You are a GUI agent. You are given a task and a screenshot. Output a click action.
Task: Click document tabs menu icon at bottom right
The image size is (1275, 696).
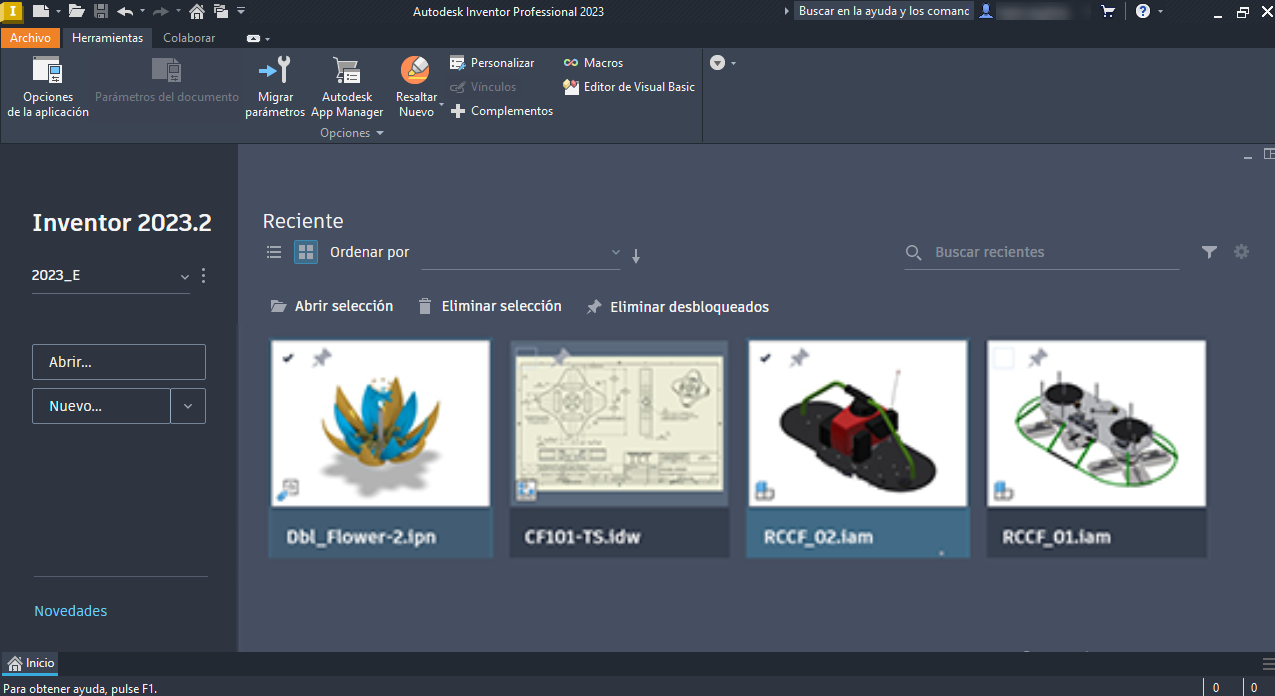[1268, 663]
